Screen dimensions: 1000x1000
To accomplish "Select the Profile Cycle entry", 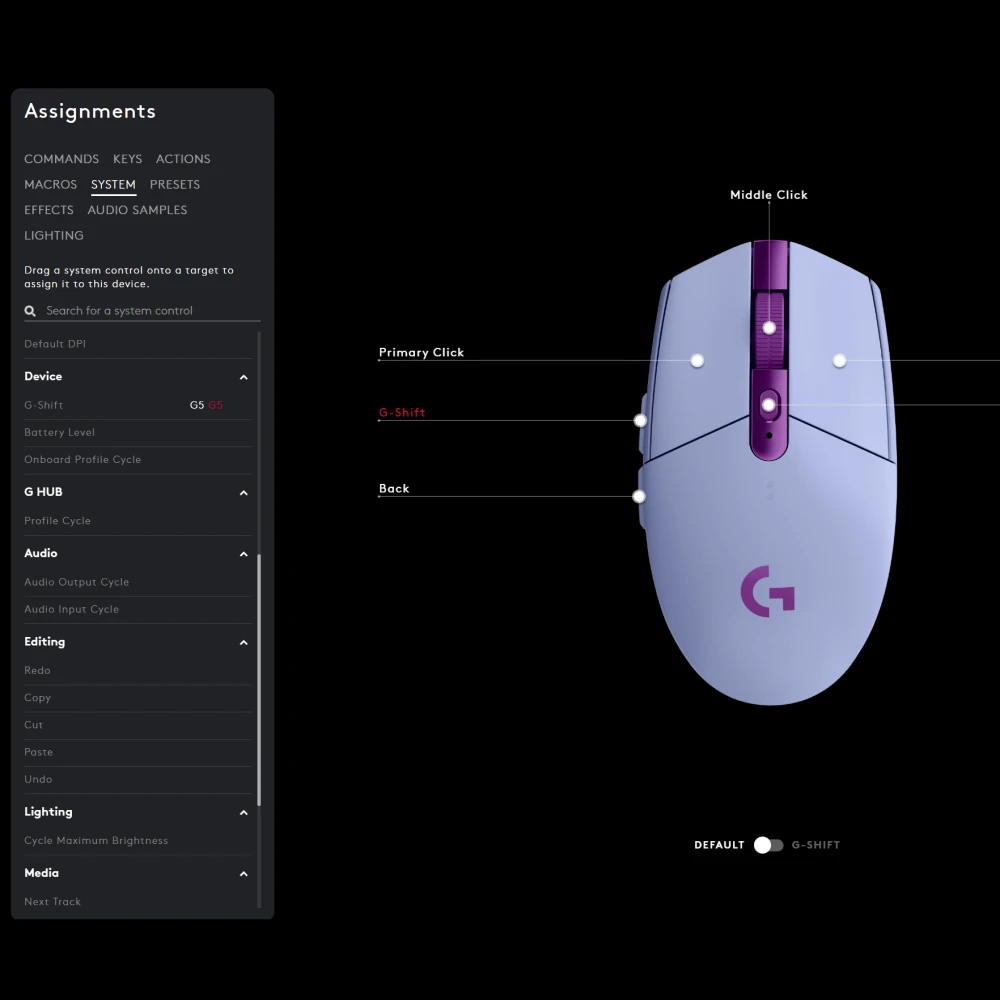I will coord(138,520).
